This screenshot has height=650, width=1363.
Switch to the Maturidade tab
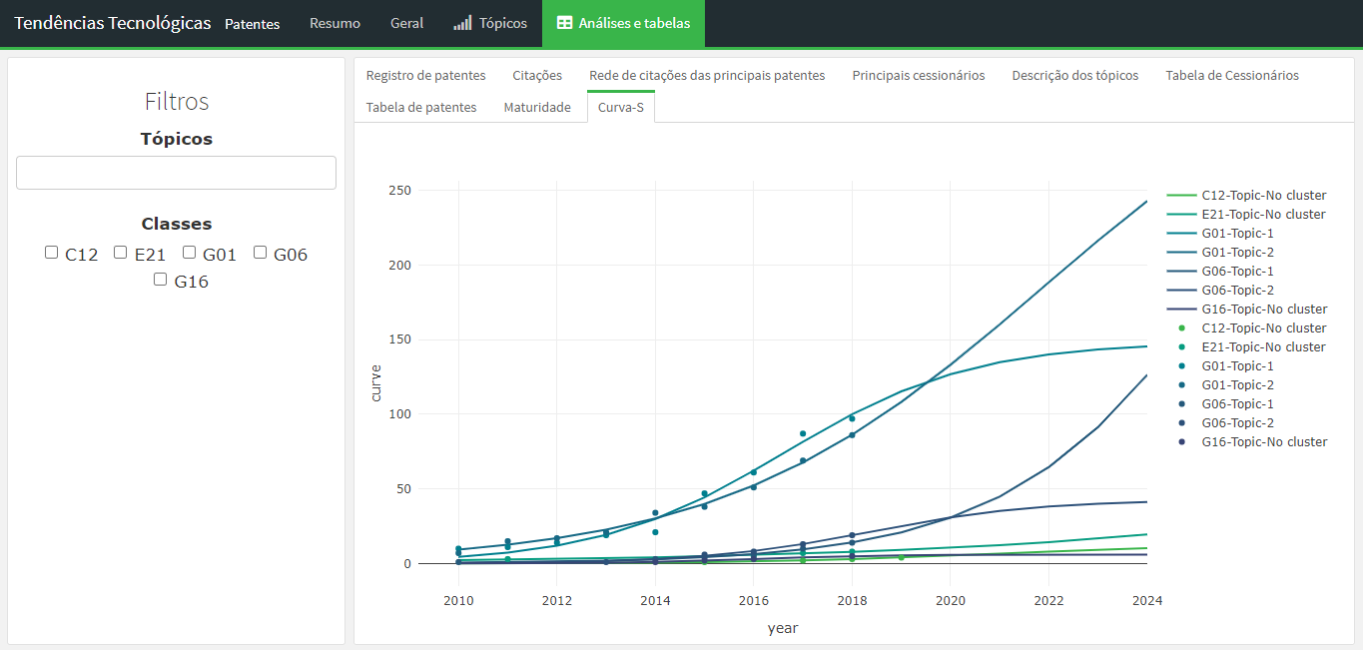click(537, 107)
